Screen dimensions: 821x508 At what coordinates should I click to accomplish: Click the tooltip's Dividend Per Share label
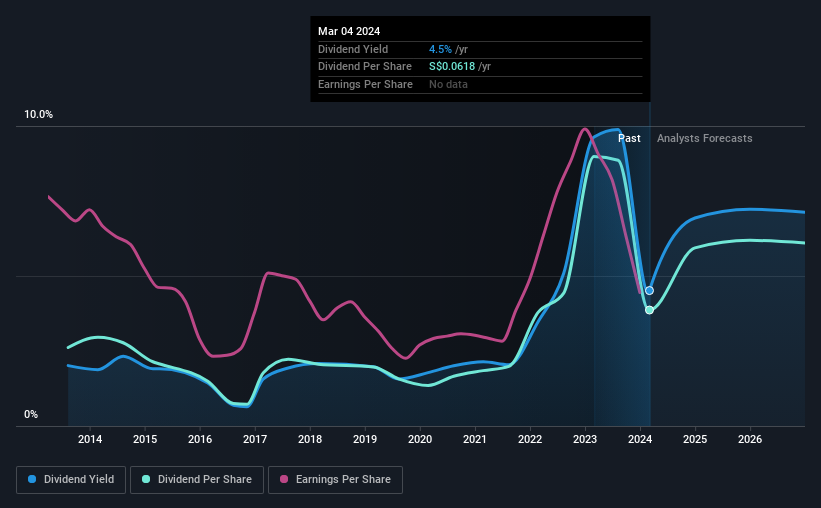(x=365, y=67)
